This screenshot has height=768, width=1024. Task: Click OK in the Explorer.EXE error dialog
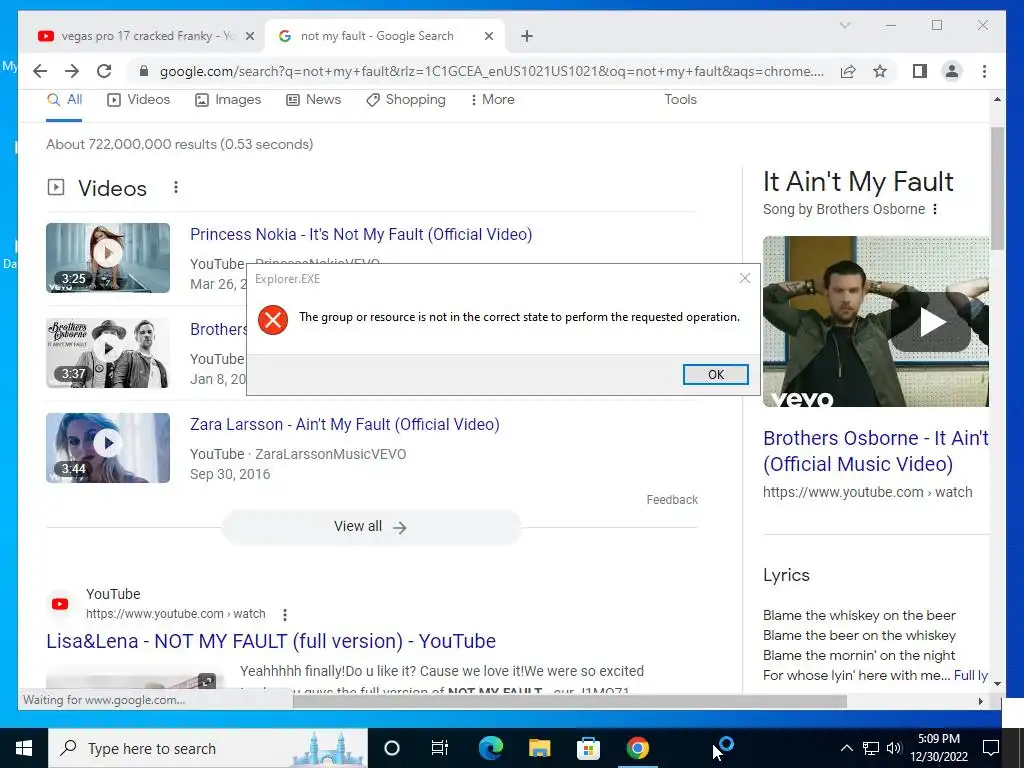click(715, 374)
